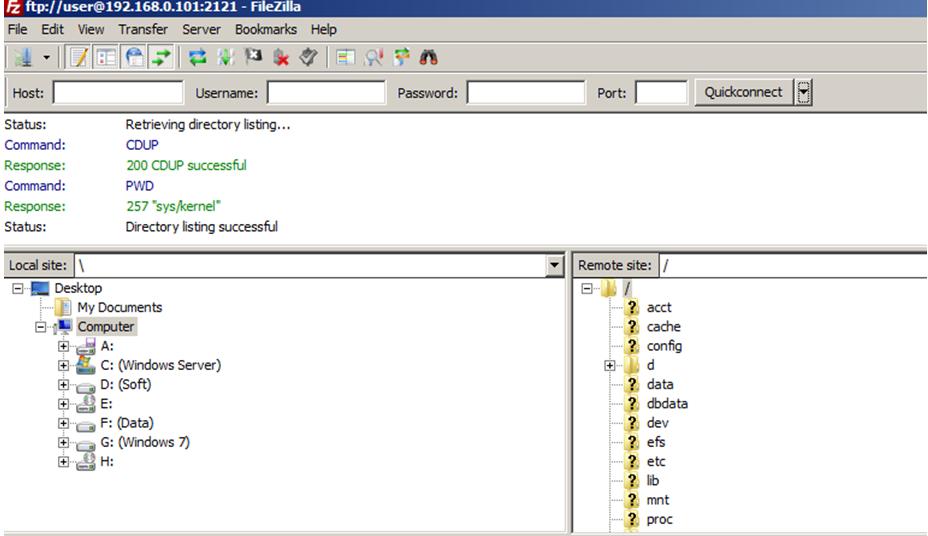Image resolution: width=928 pixels, height=536 pixels.
Task: Click the binoculars search remote files icon
Action: (428, 57)
